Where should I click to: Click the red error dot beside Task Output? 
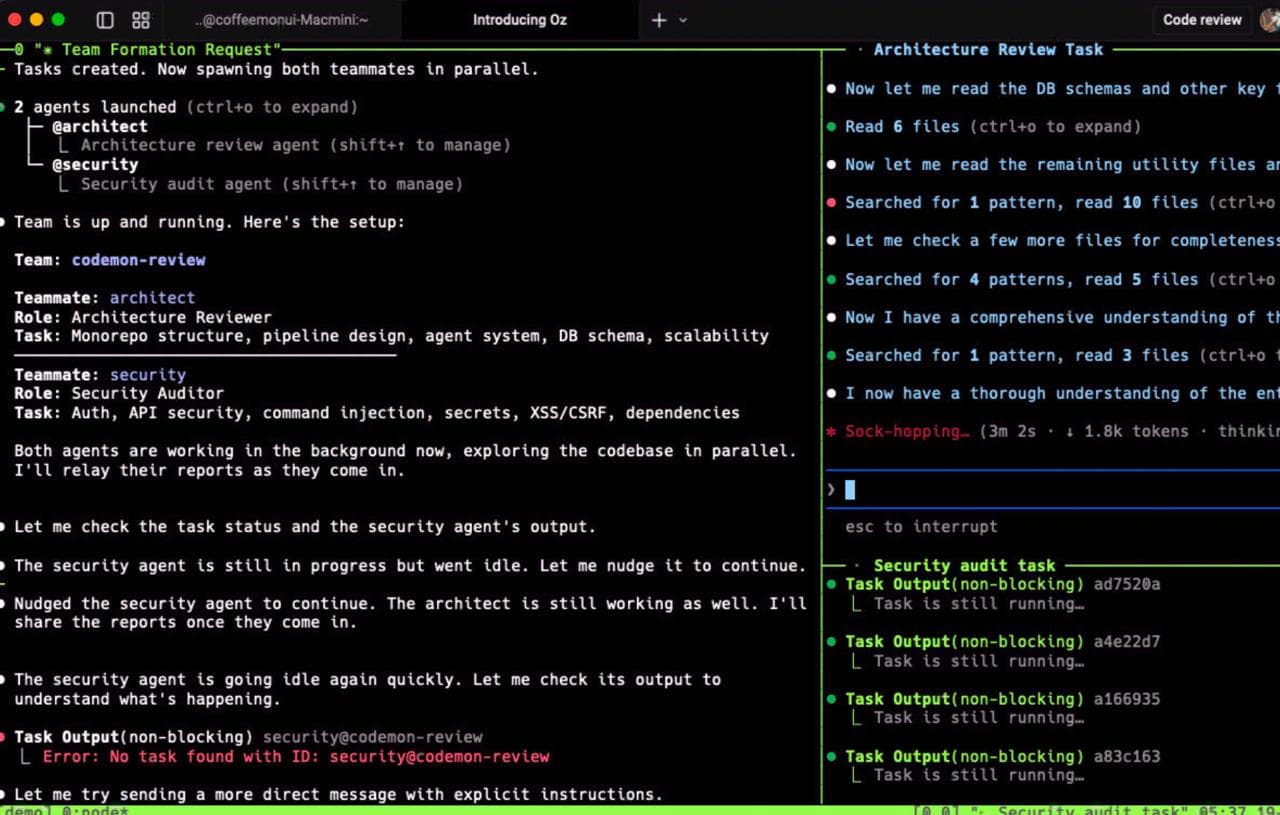point(5,738)
